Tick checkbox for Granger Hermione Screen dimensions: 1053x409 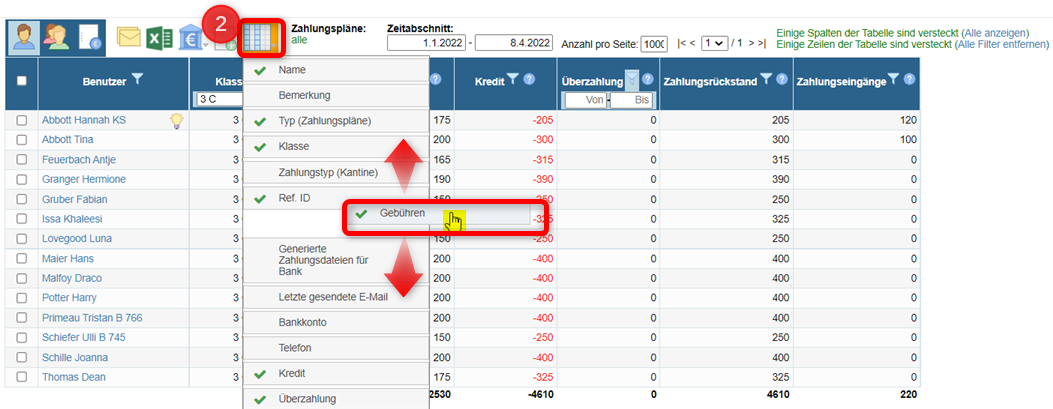(21, 179)
